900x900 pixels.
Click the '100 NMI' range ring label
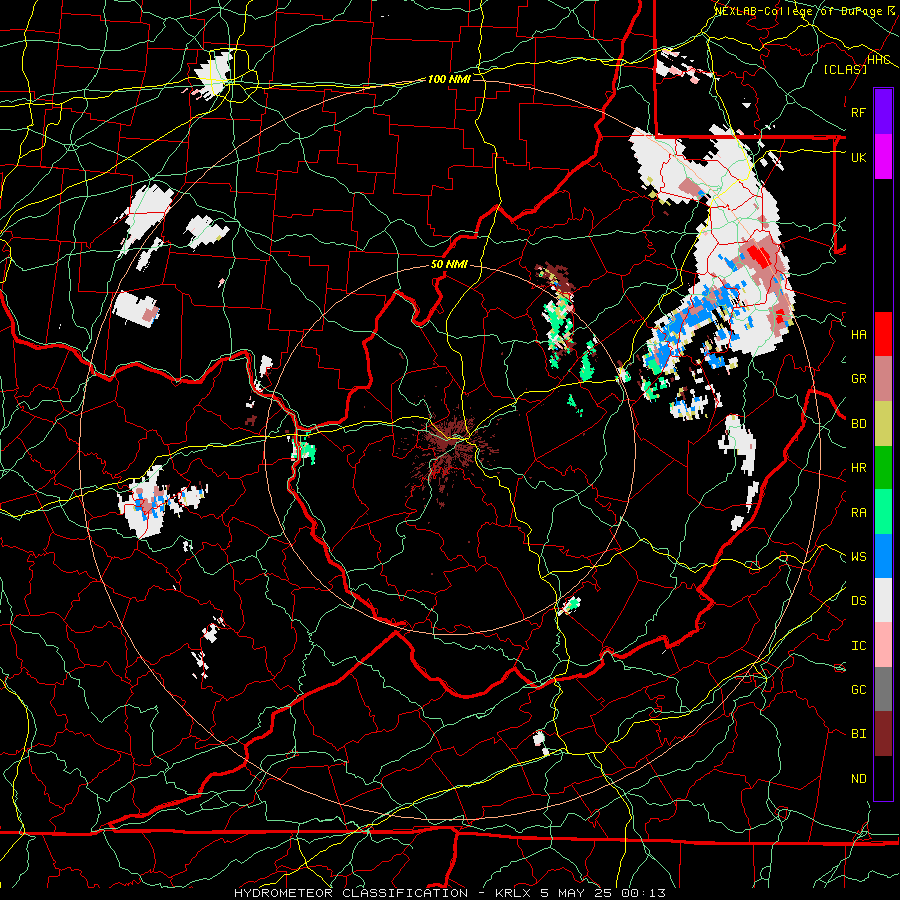point(449,79)
